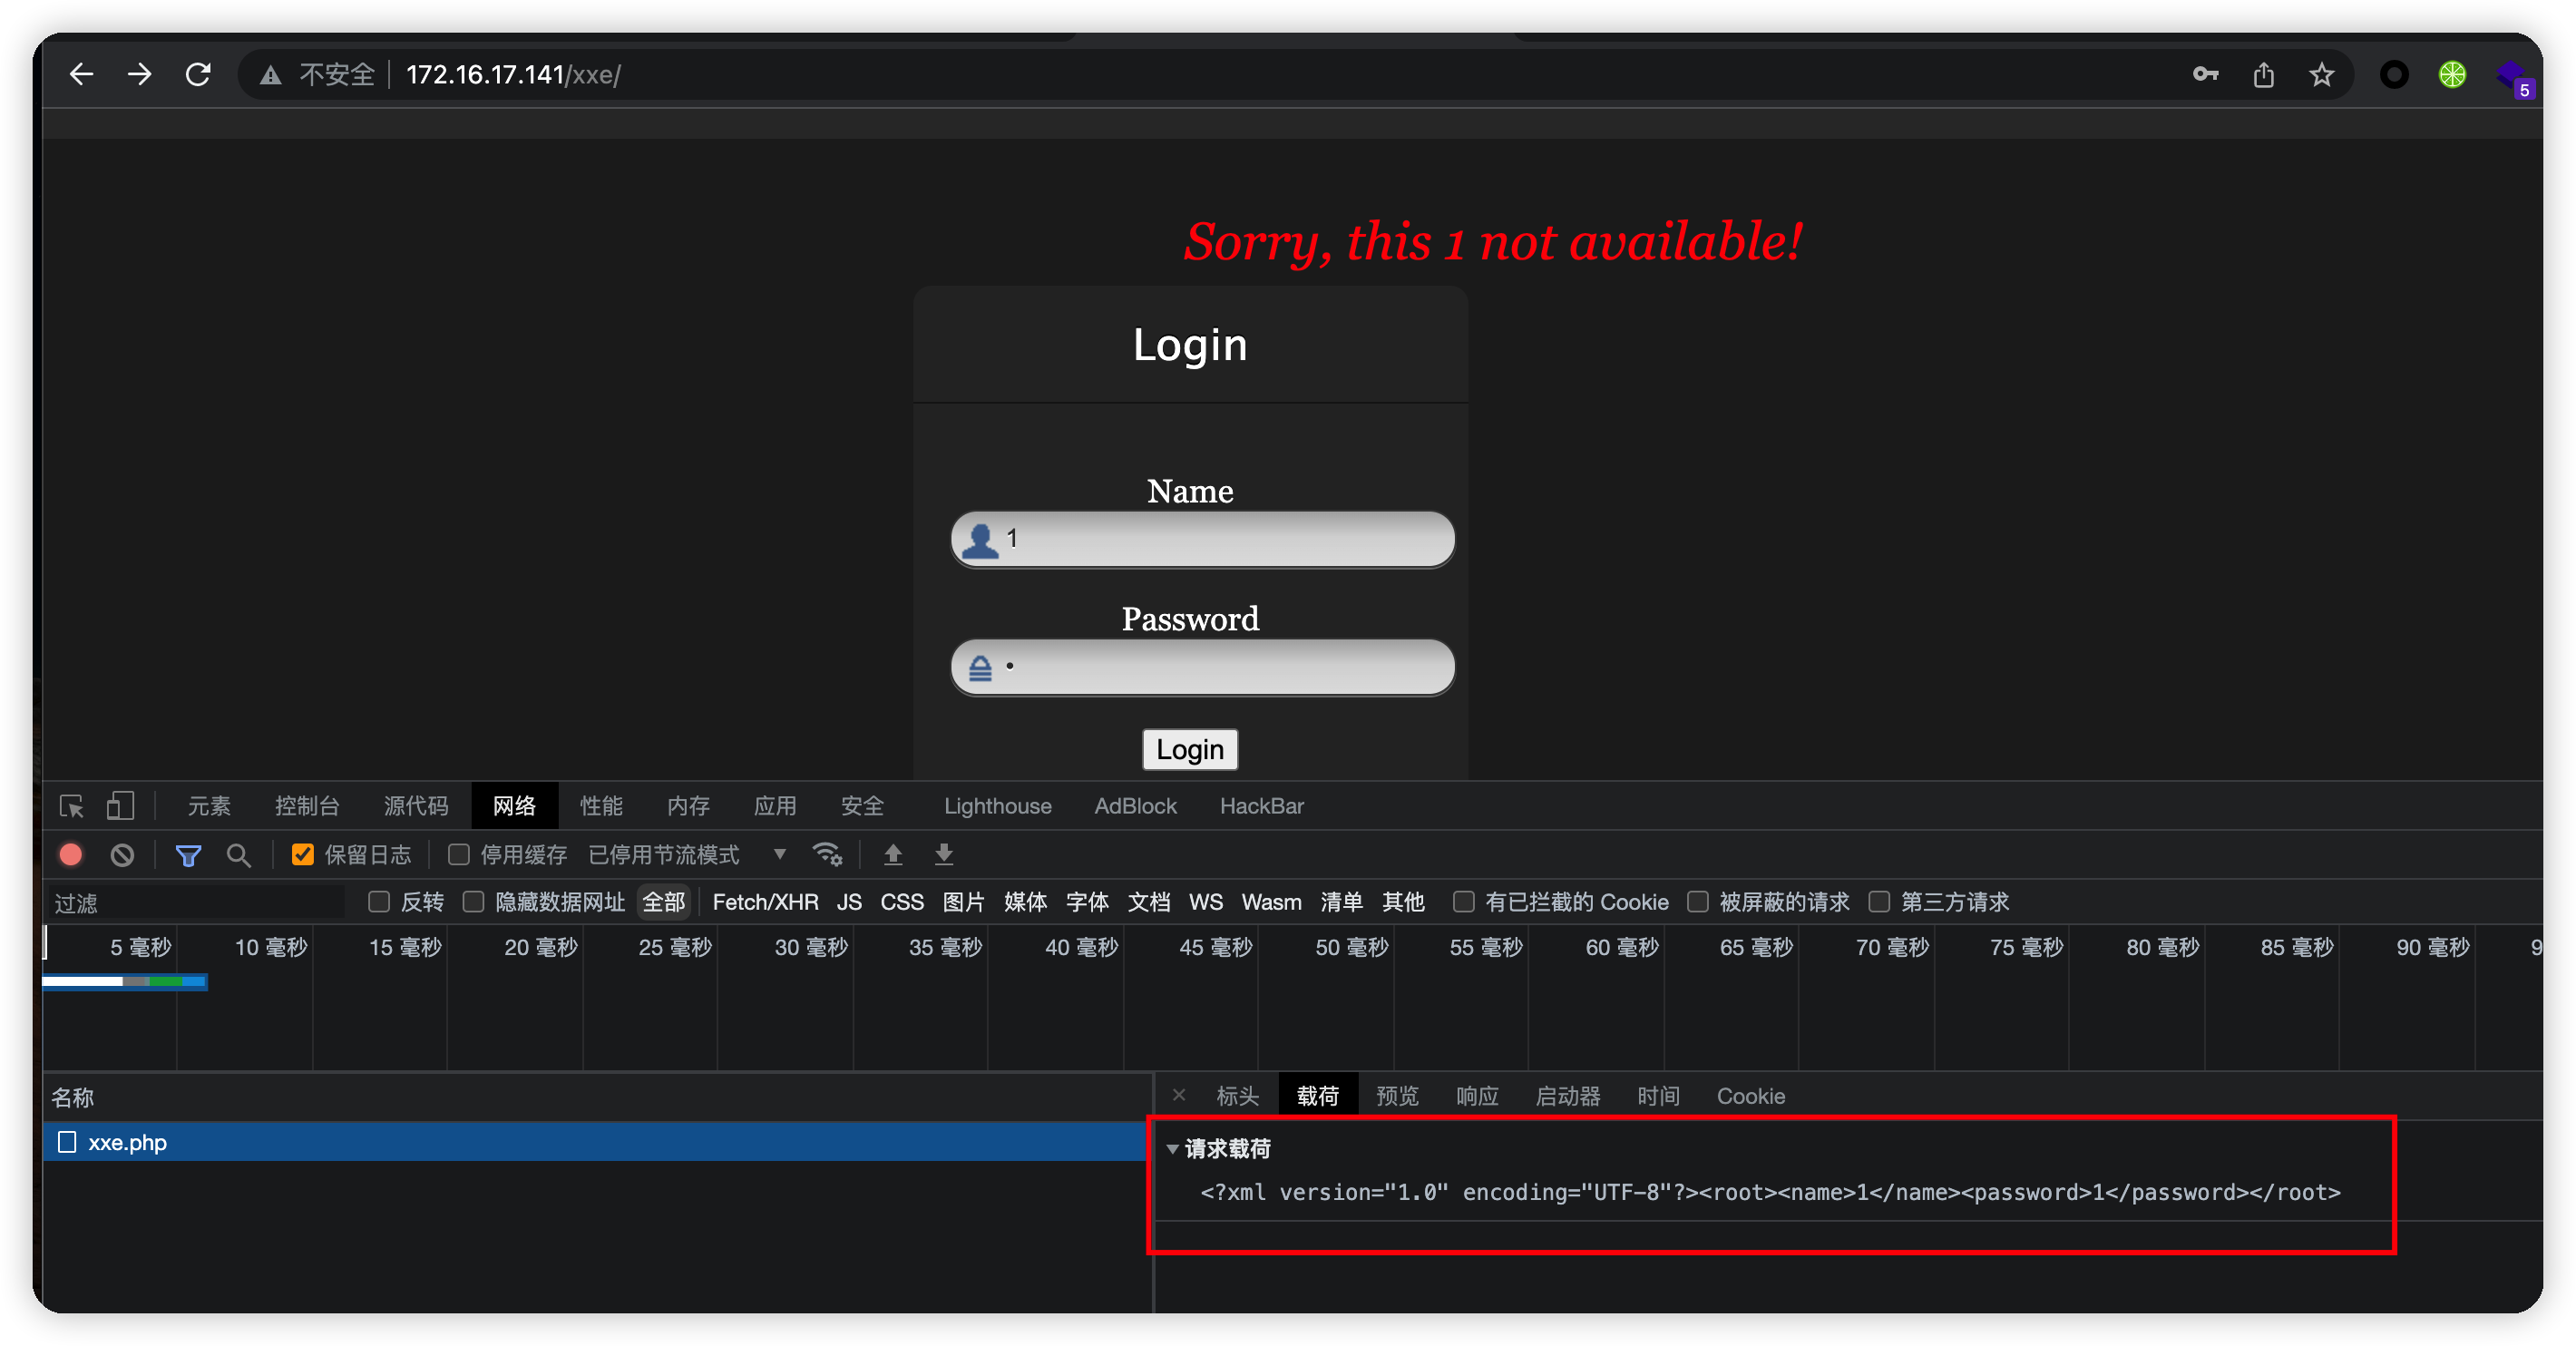
Task: Check the 隐藏数据网址 checkbox
Action: tap(474, 902)
